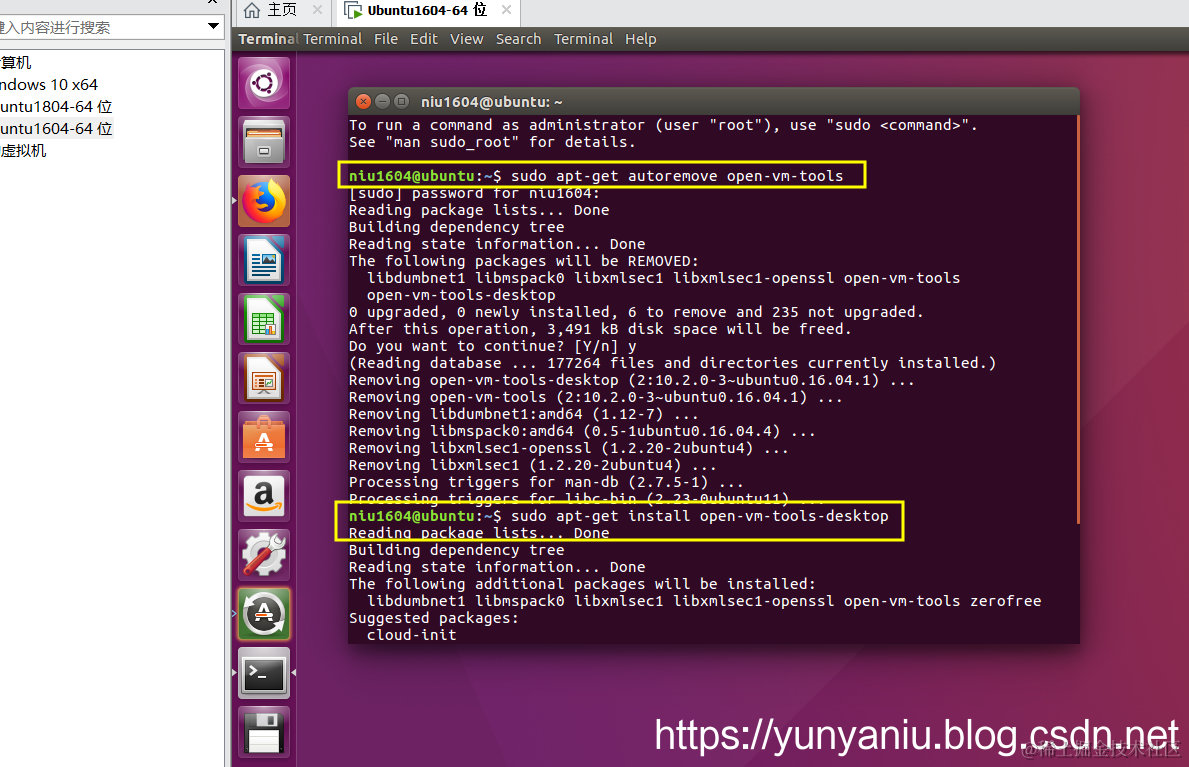The image size is (1189, 767).
Task: Close the Ubuntu1604-64 位 tab
Action: coord(507,10)
